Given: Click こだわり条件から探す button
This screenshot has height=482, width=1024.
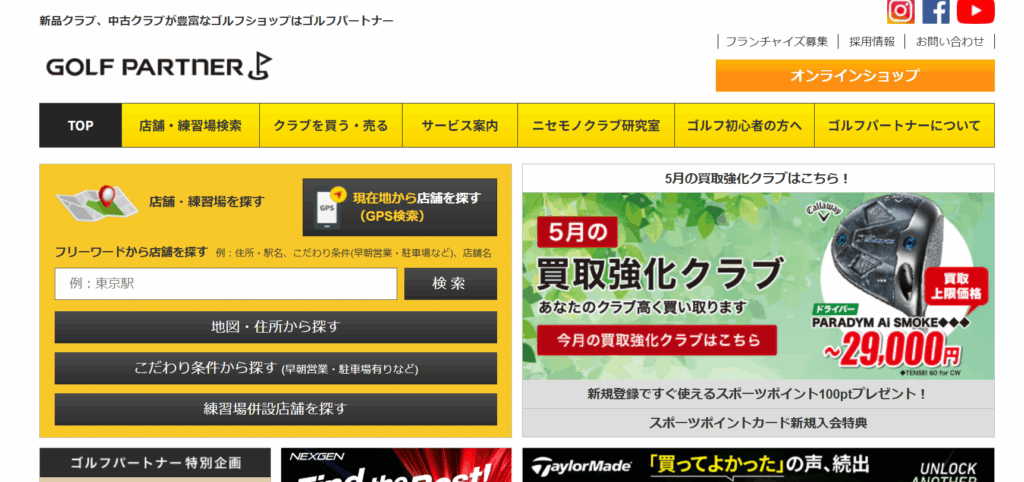Looking at the screenshot, I should point(276,368).
